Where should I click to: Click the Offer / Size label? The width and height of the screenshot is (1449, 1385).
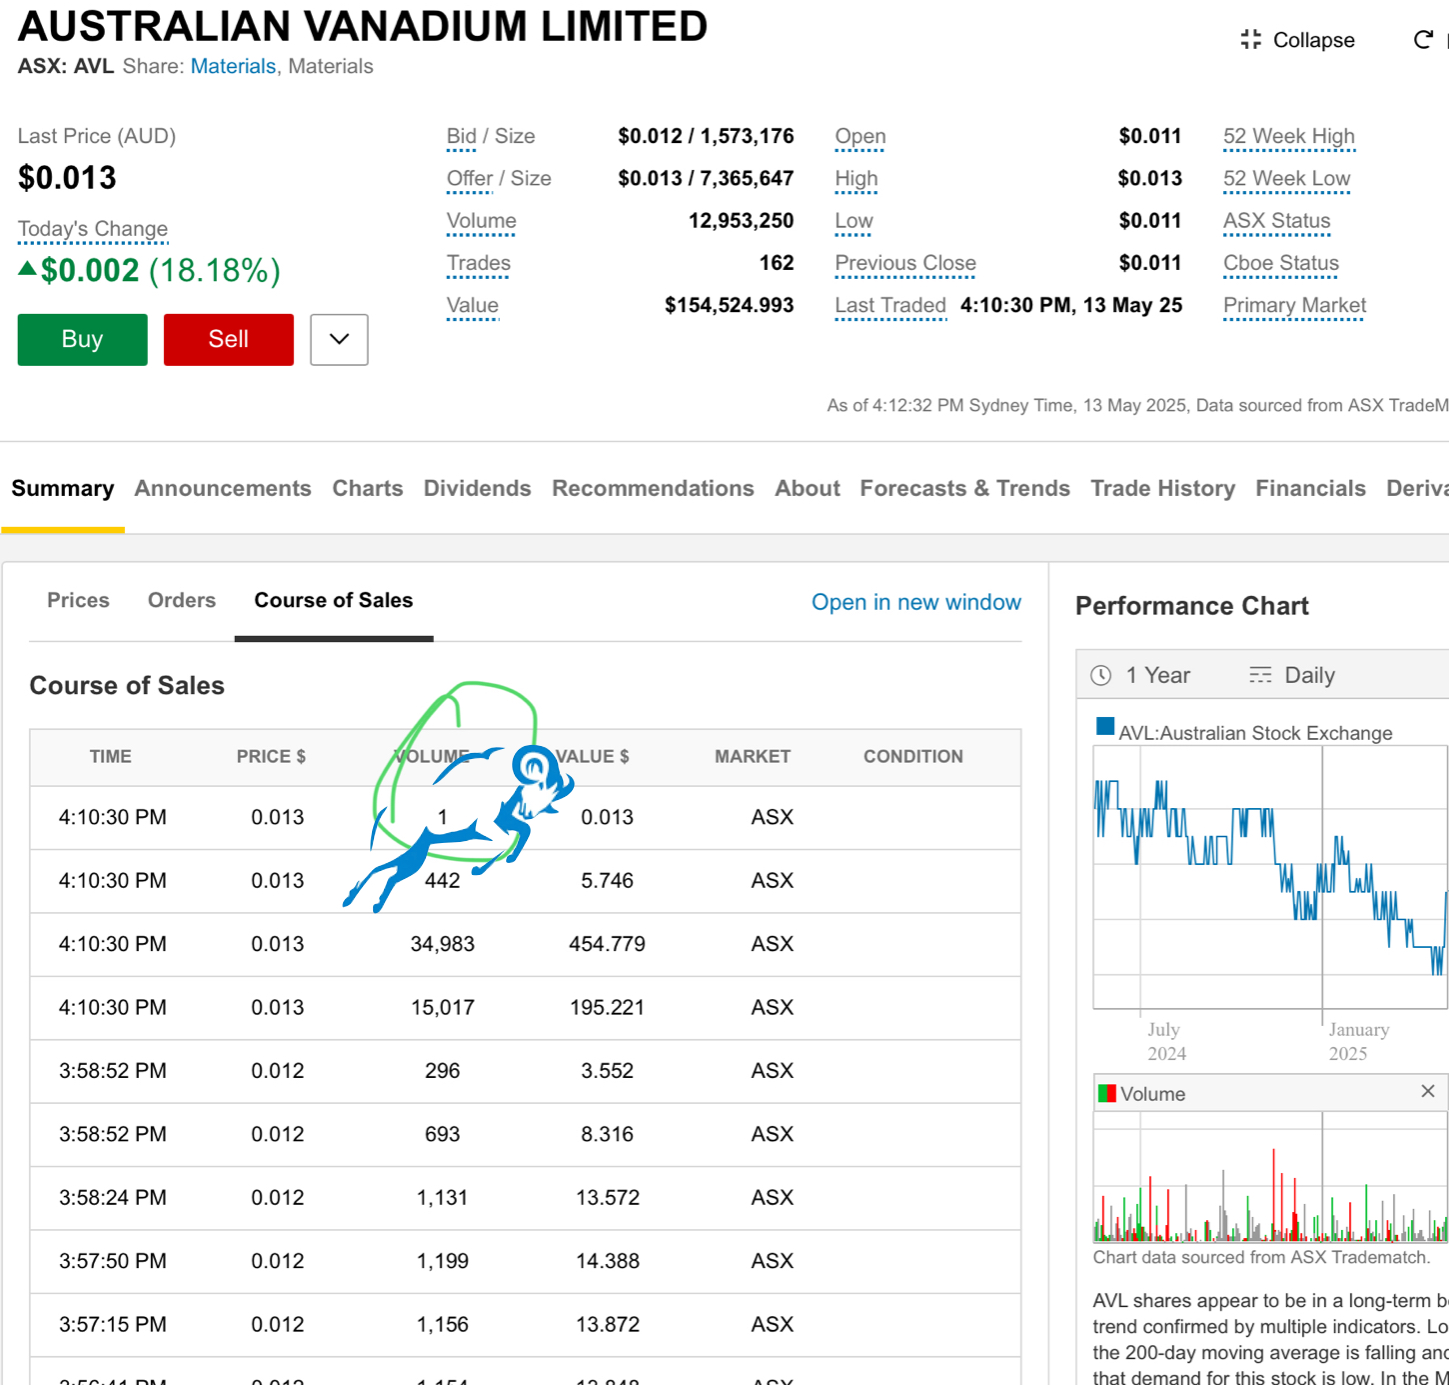[x=498, y=179]
